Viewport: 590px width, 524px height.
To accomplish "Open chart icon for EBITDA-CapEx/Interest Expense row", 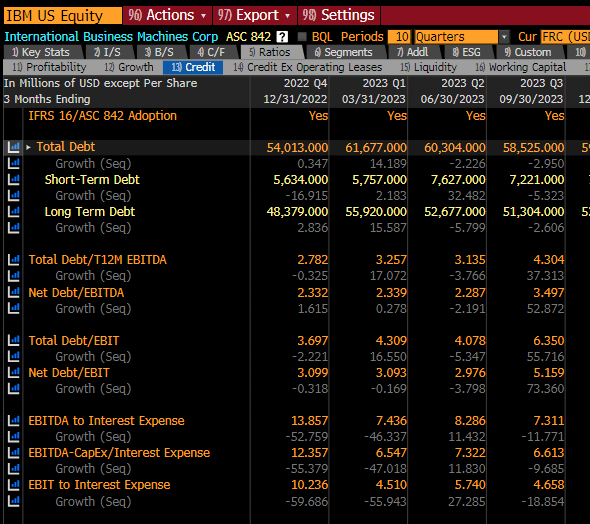I will (14, 453).
